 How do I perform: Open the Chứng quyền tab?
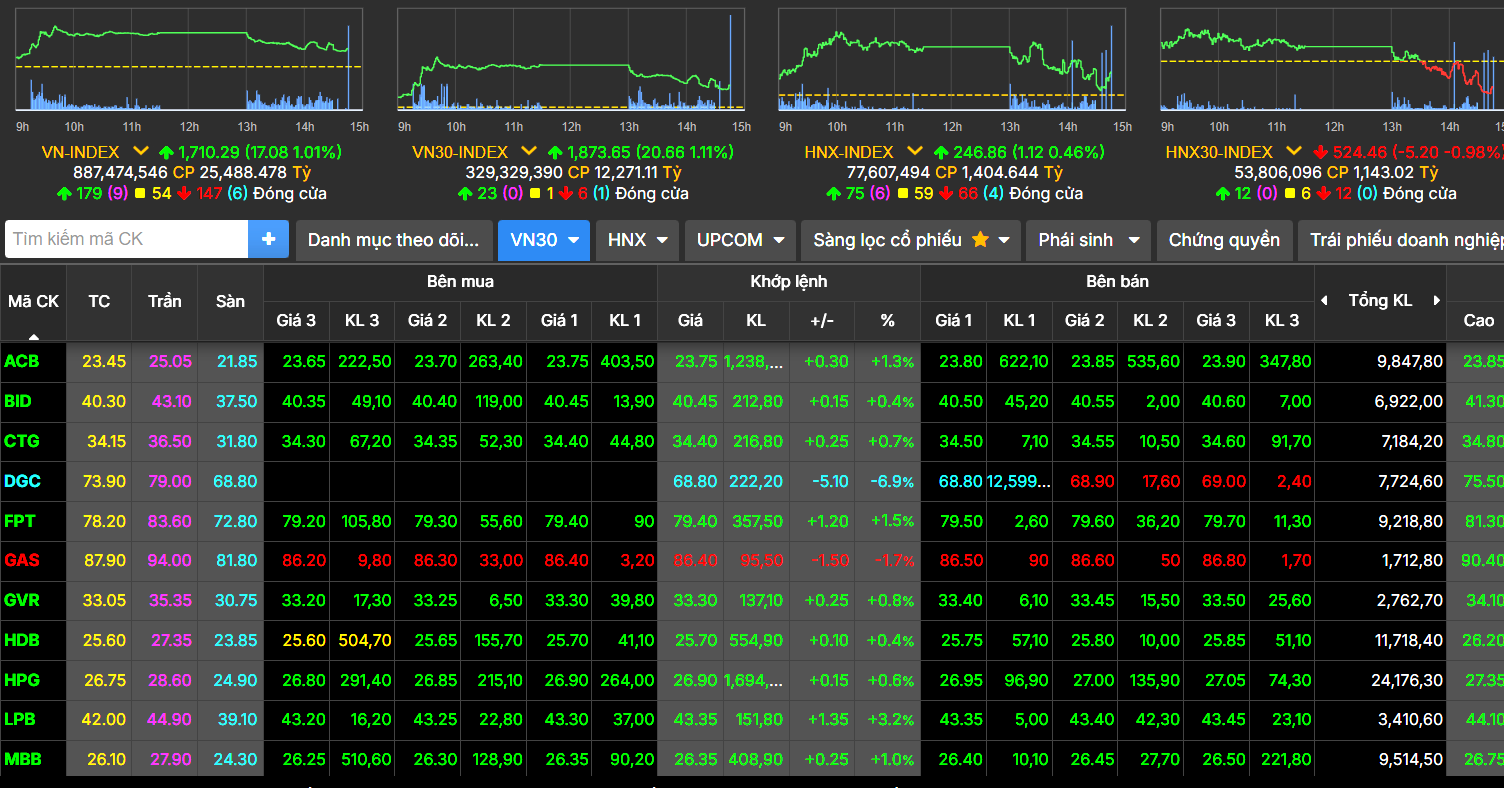[1223, 240]
